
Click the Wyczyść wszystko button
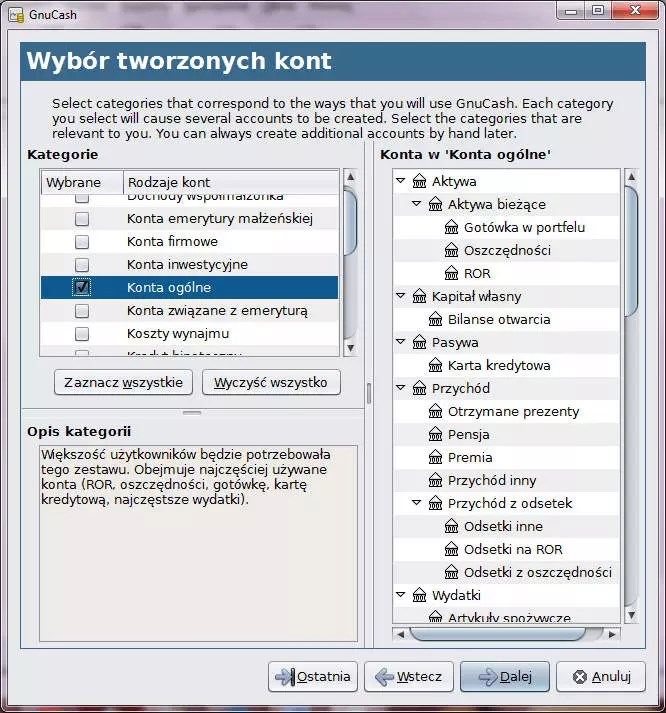pos(271,382)
